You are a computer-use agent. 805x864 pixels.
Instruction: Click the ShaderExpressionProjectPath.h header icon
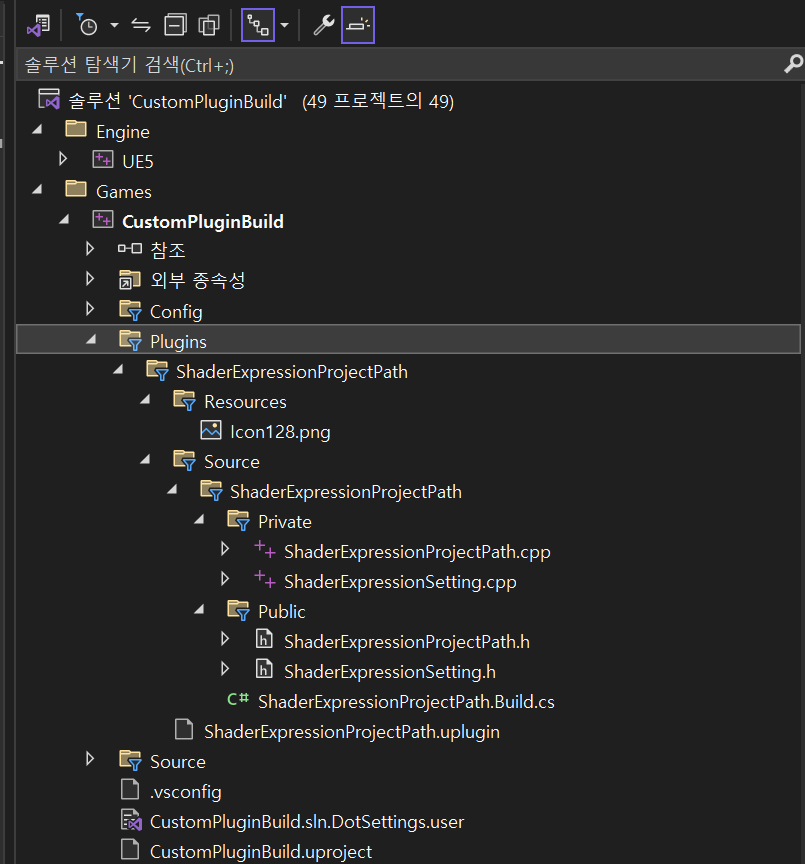264,639
